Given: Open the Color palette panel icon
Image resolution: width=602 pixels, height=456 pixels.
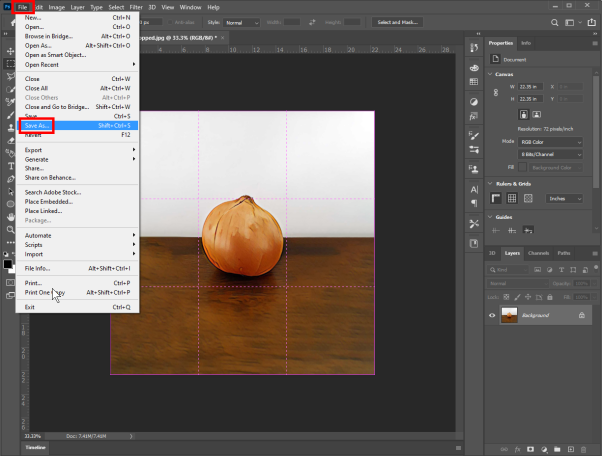Looking at the screenshot, I should coord(474,68).
